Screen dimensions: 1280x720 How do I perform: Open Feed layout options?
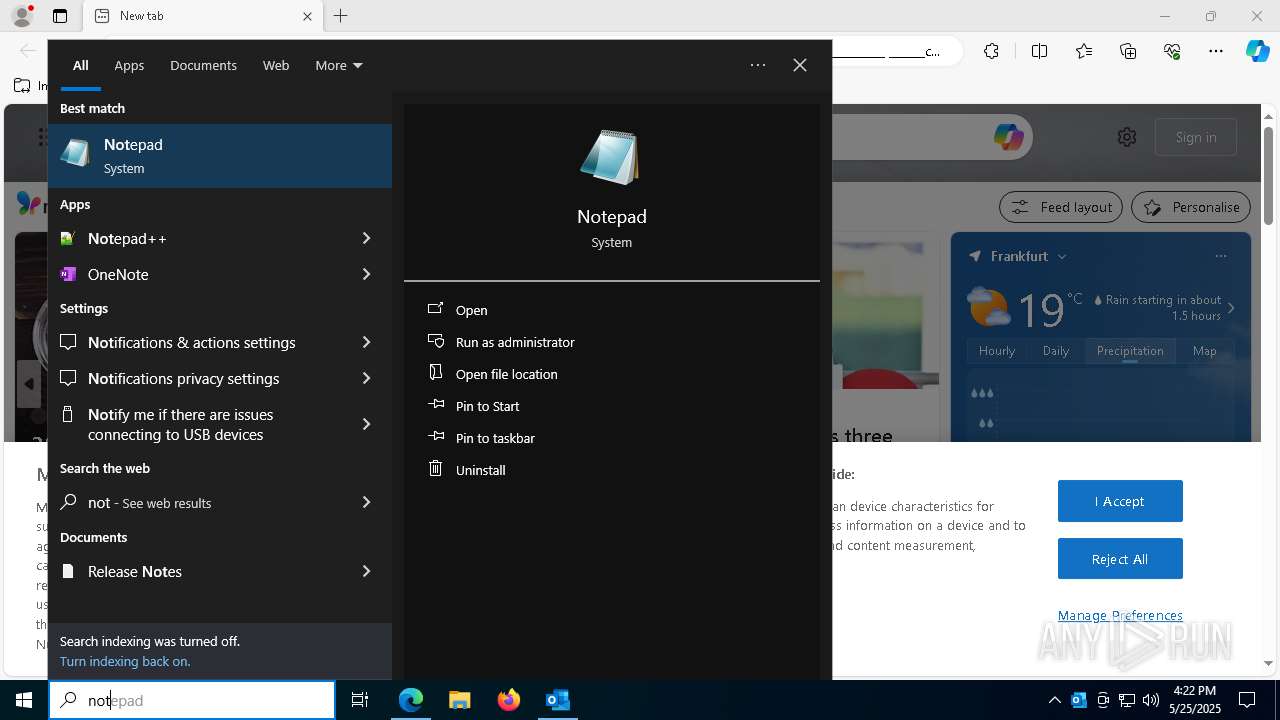1061,207
